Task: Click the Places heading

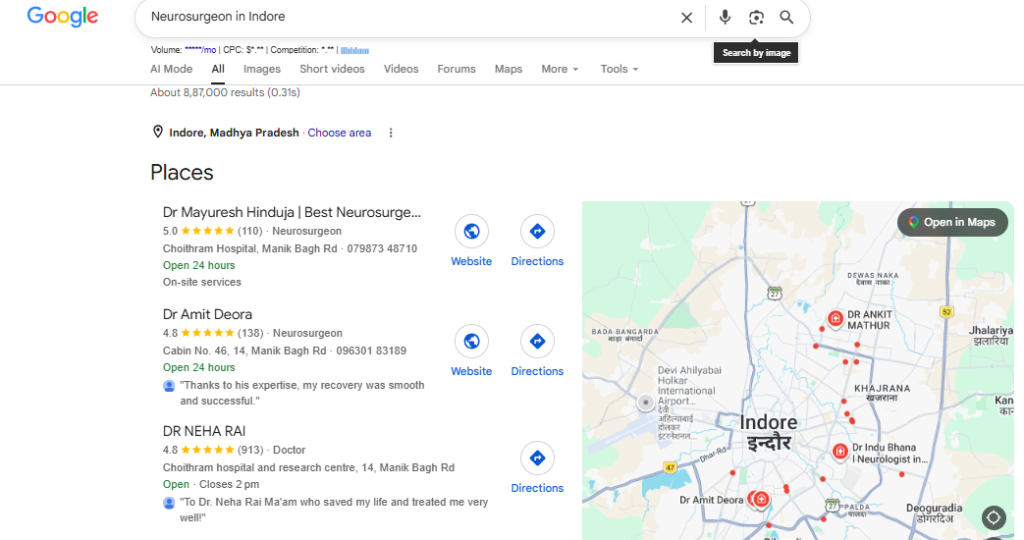Action: click(x=182, y=172)
